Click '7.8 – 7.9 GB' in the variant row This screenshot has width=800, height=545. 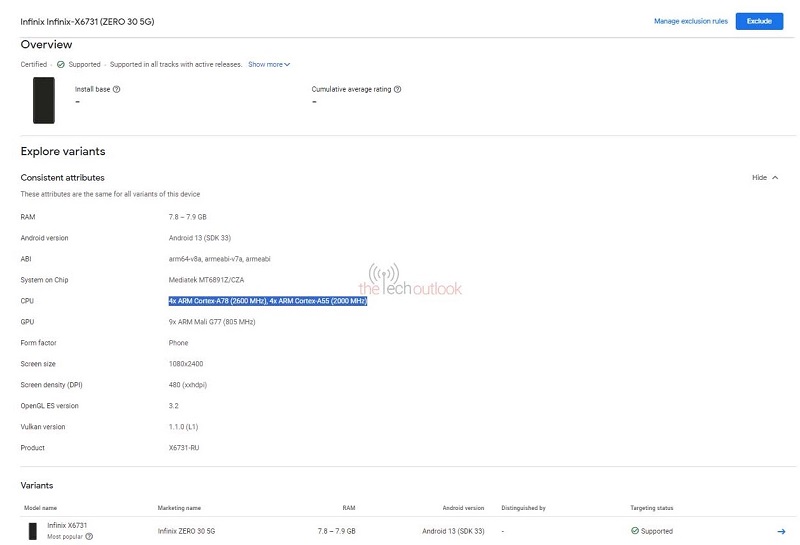click(x=336, y=531)
